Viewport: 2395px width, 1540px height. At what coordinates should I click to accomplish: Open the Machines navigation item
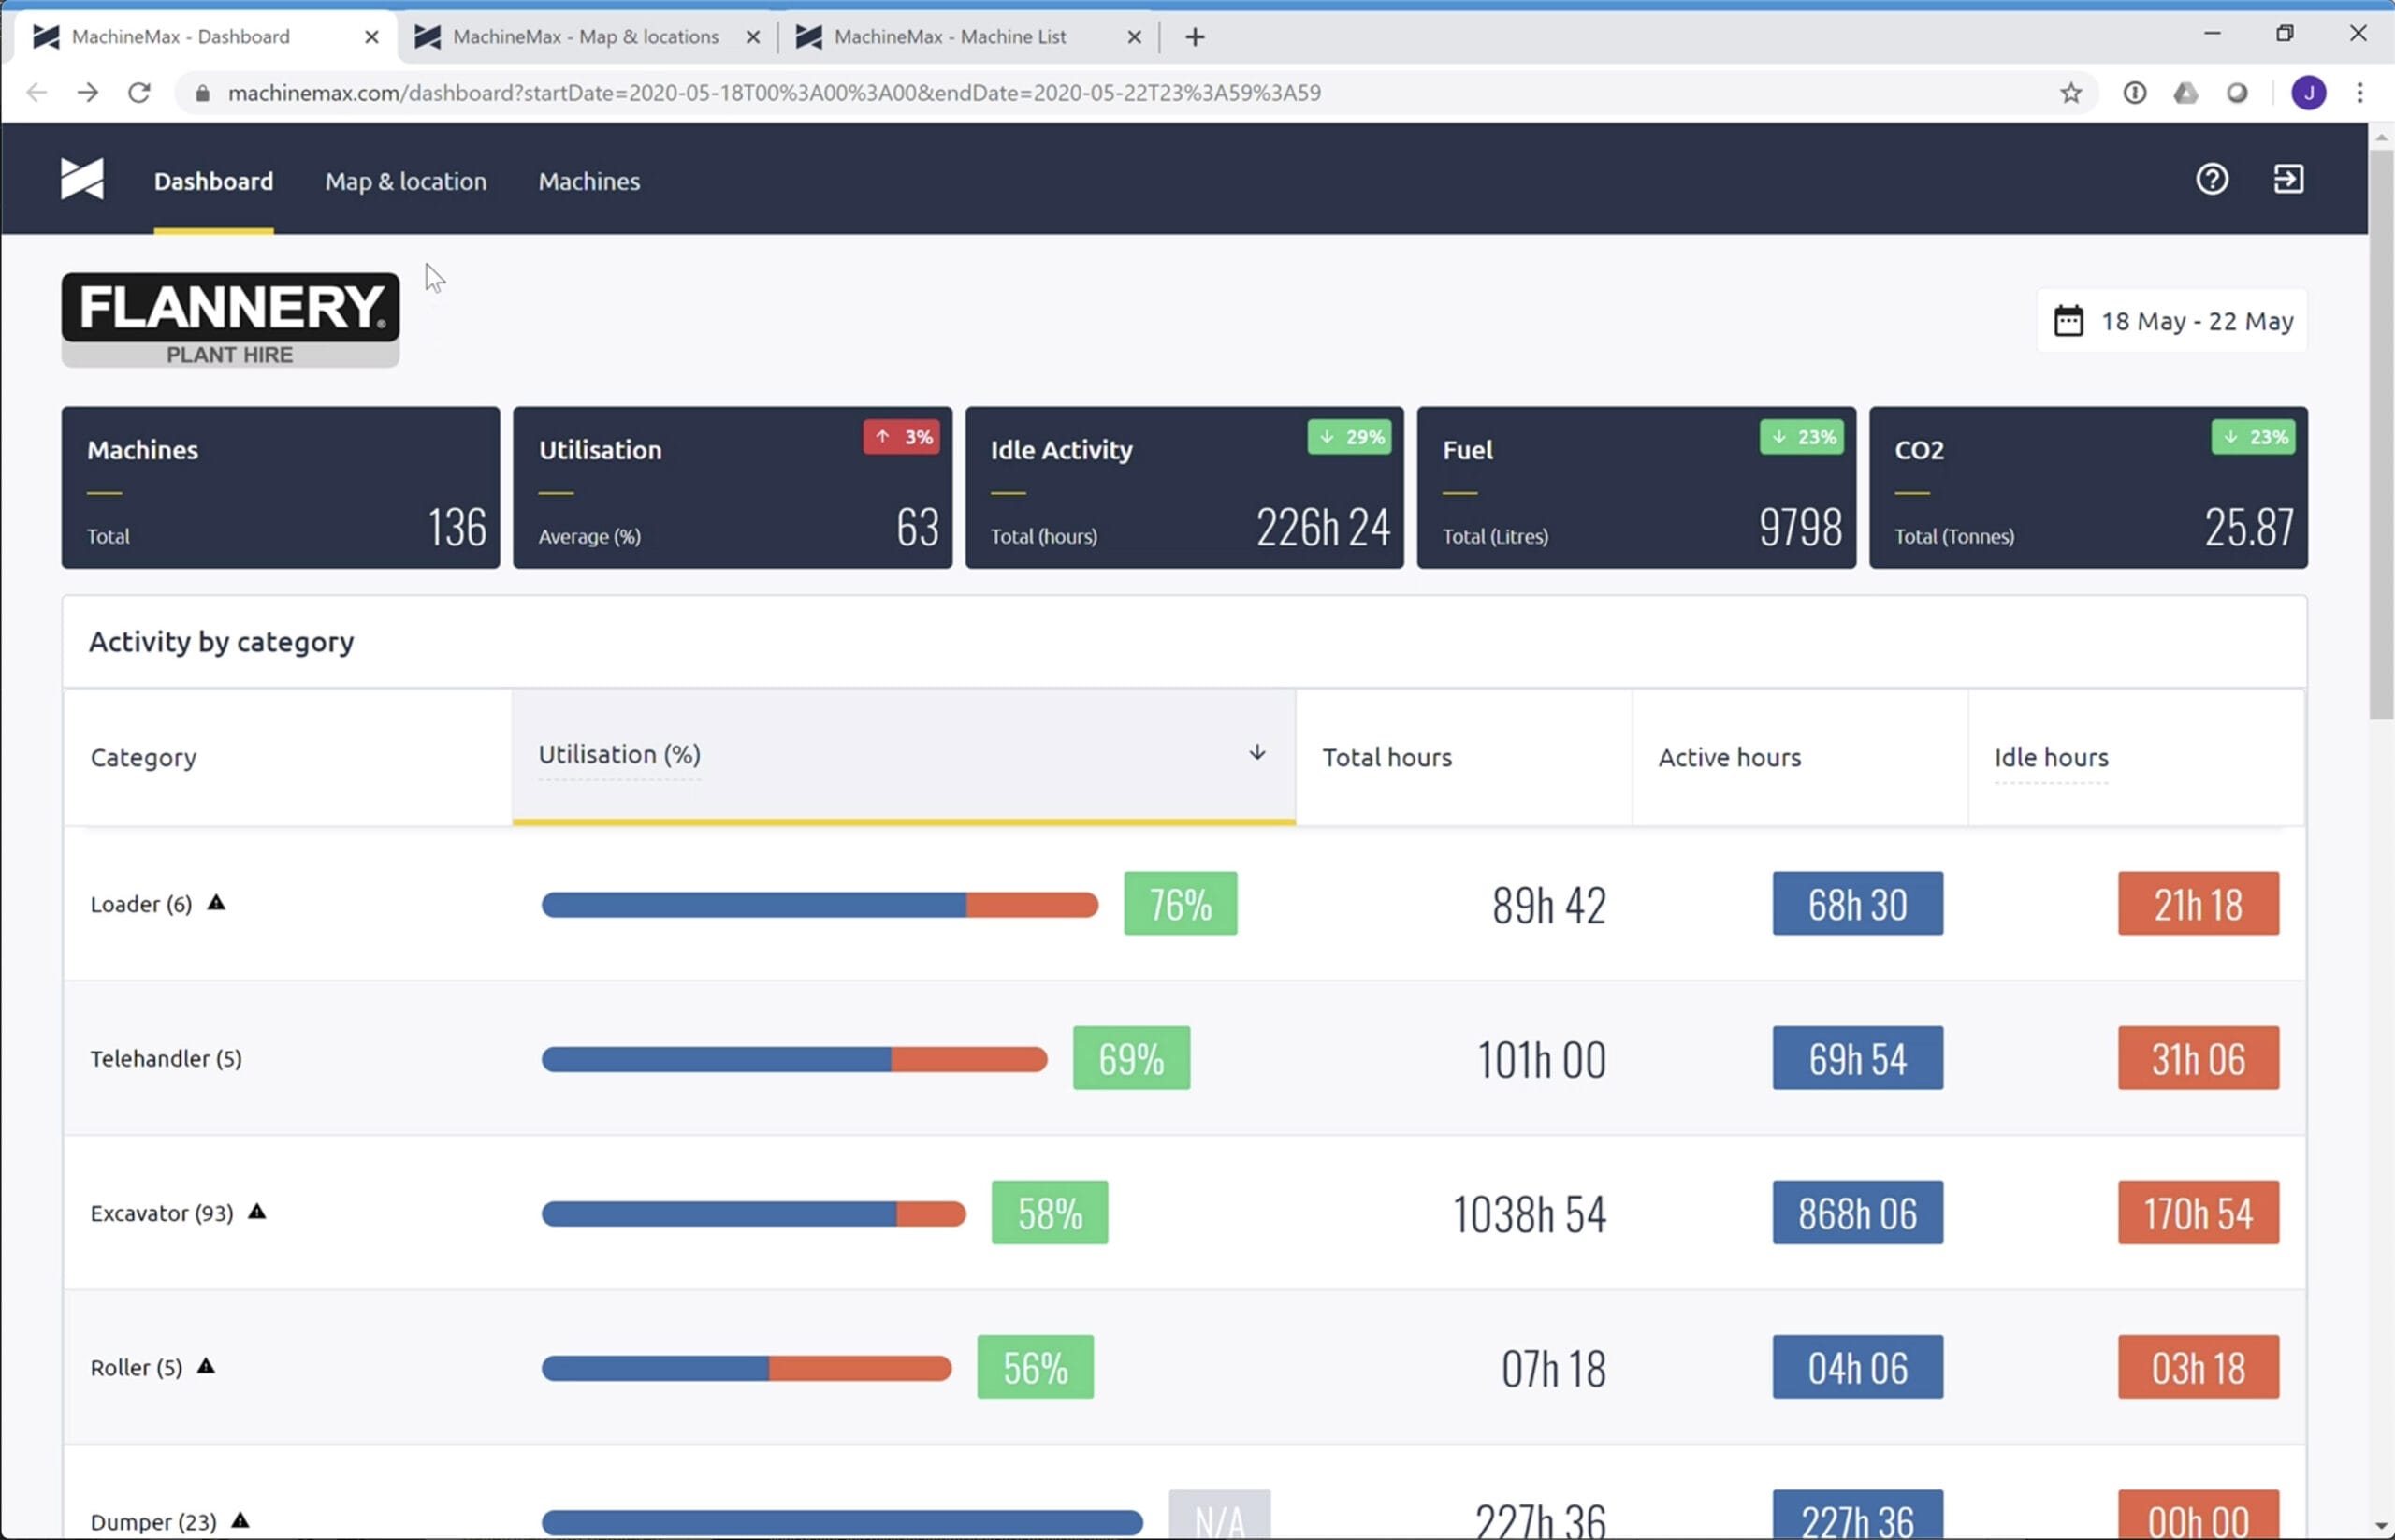[589, 181]
